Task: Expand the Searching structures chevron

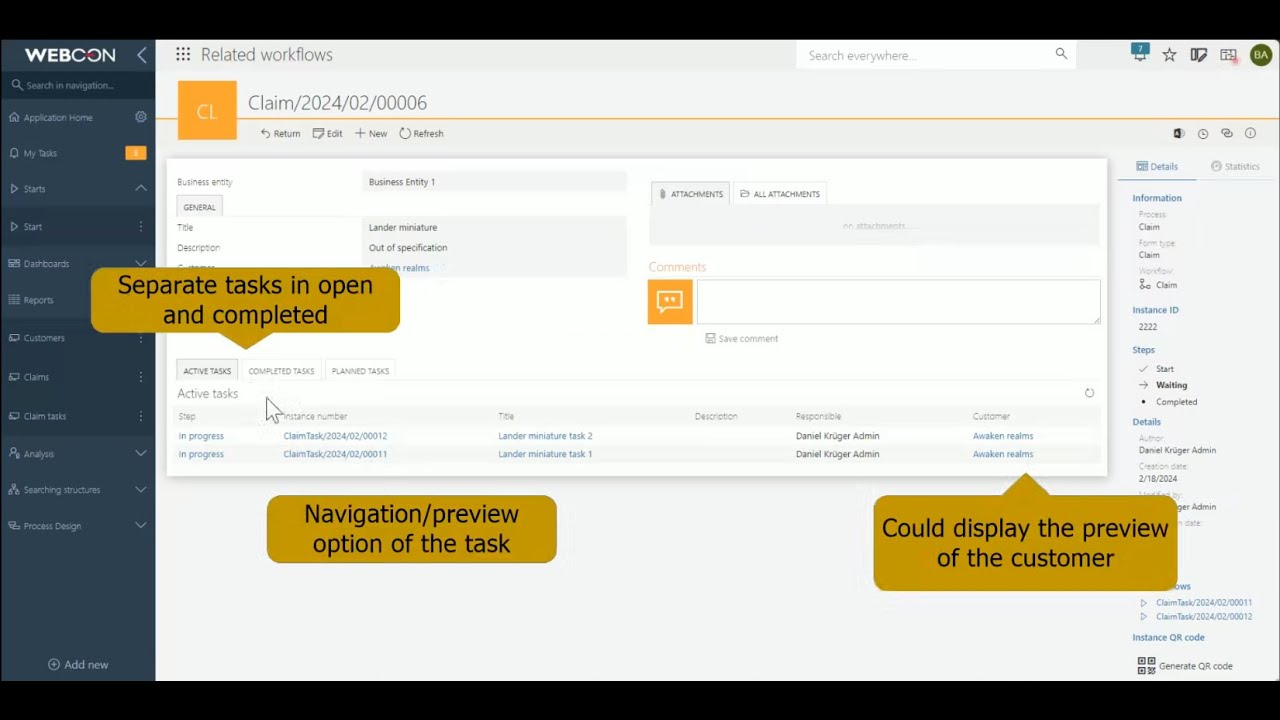Action: click(x=141, y=490)
